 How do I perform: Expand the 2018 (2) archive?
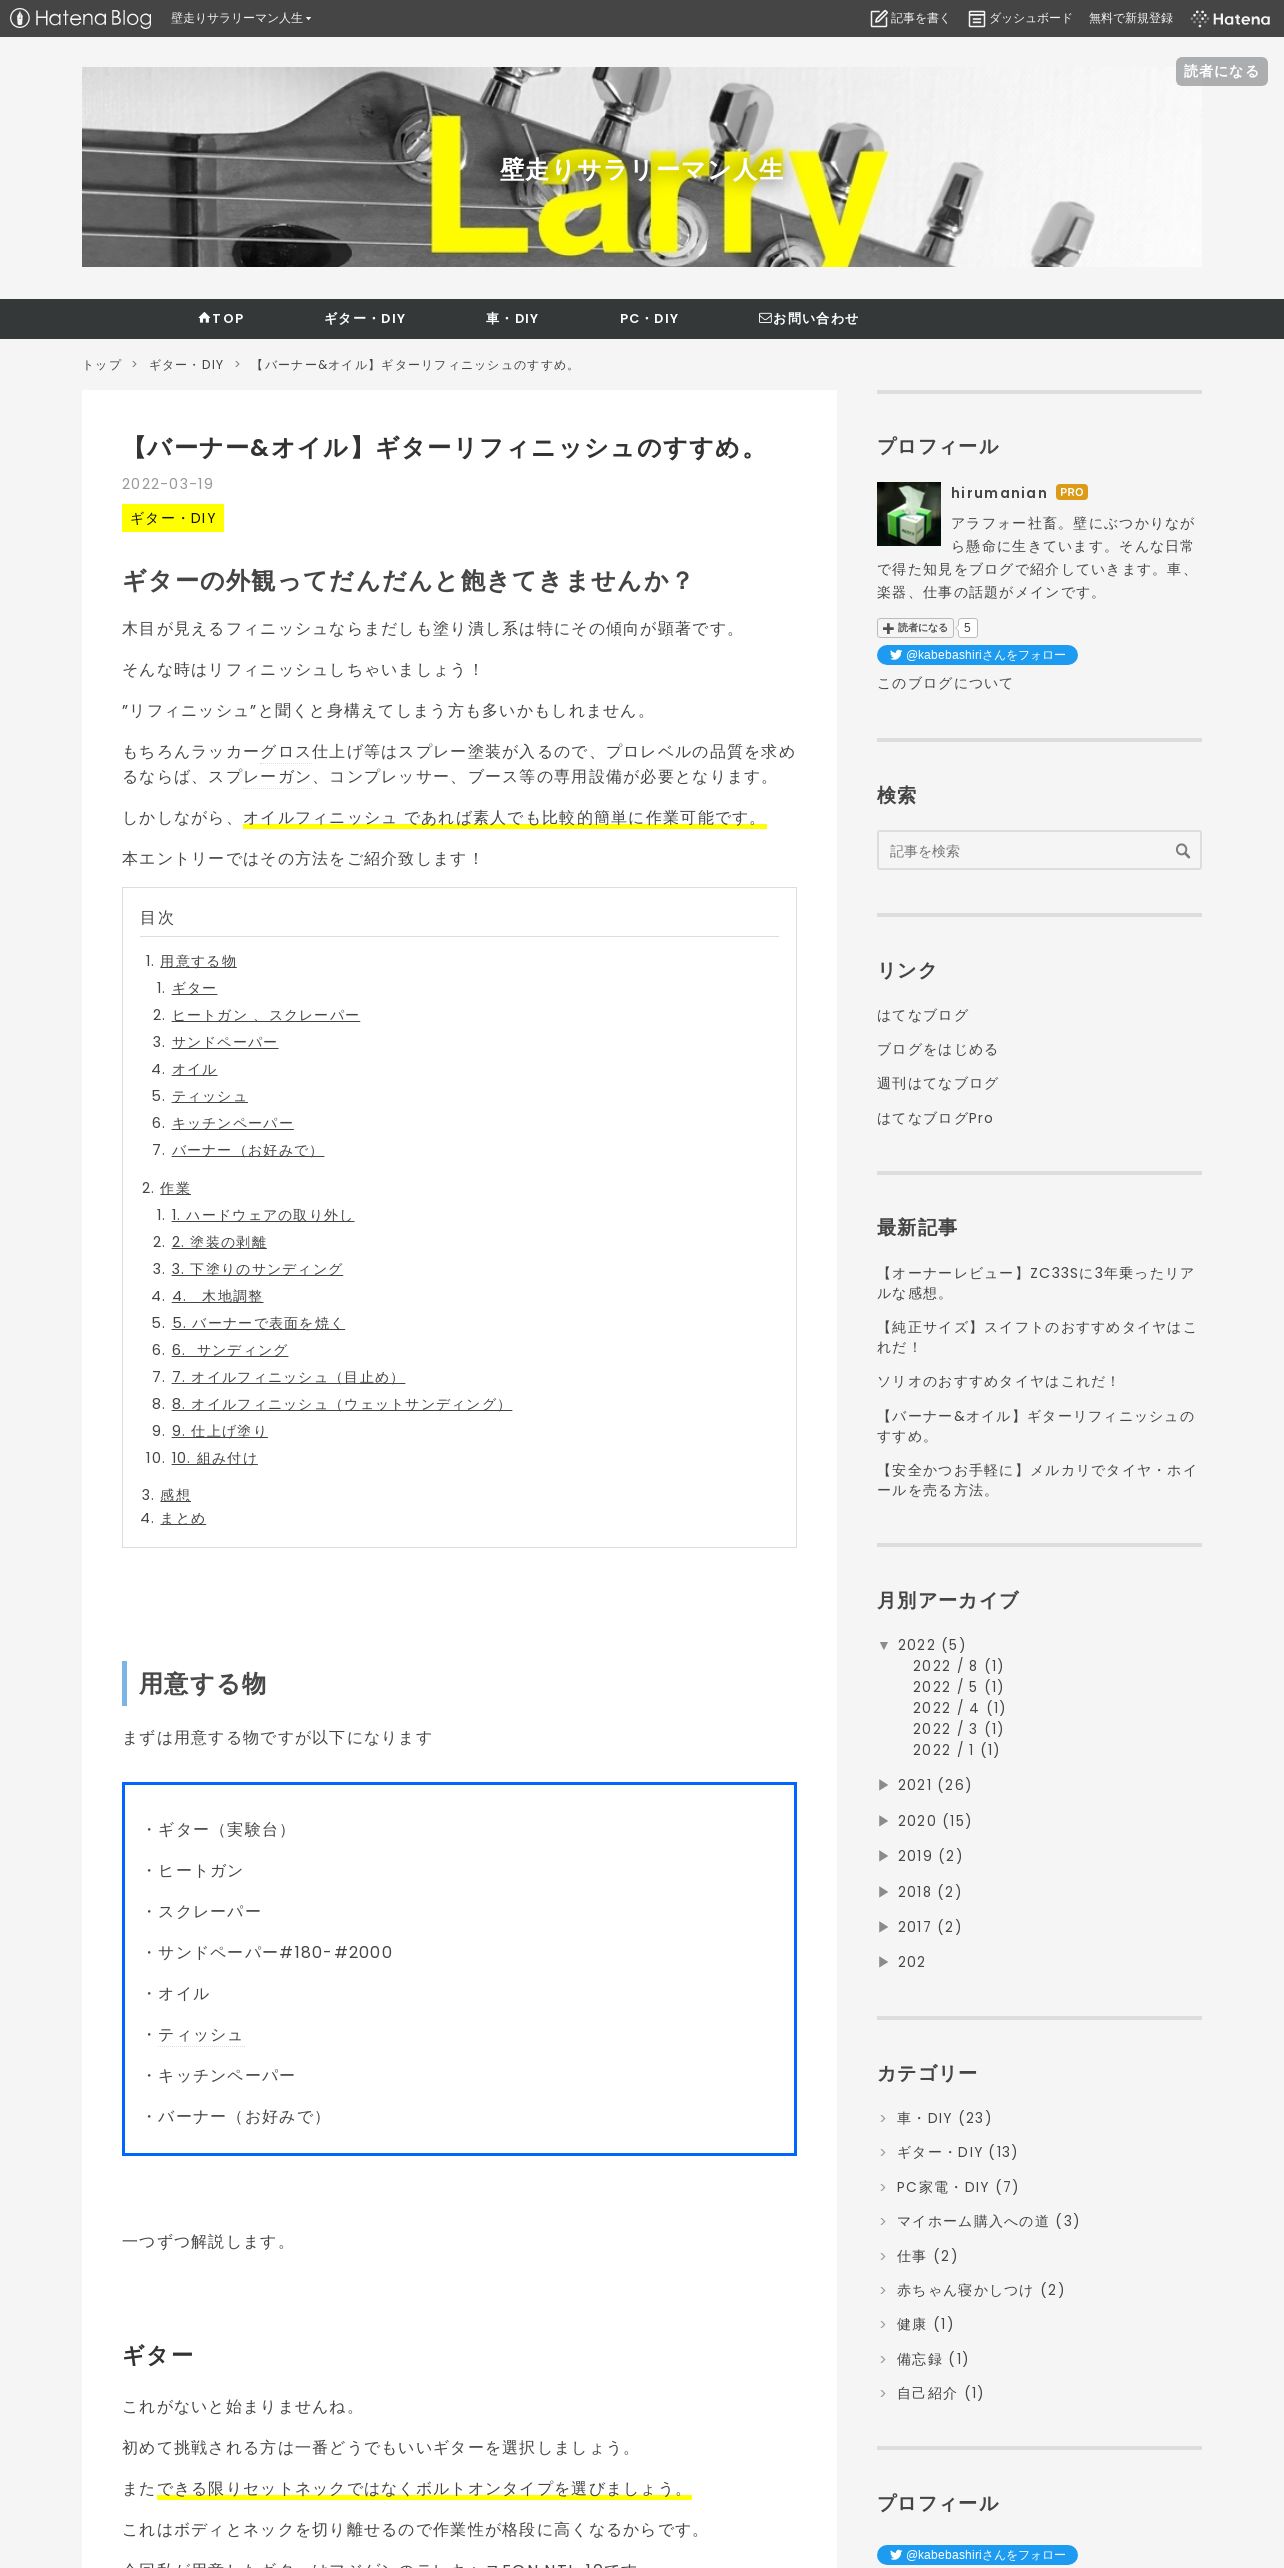click(x=884, y=1892)
